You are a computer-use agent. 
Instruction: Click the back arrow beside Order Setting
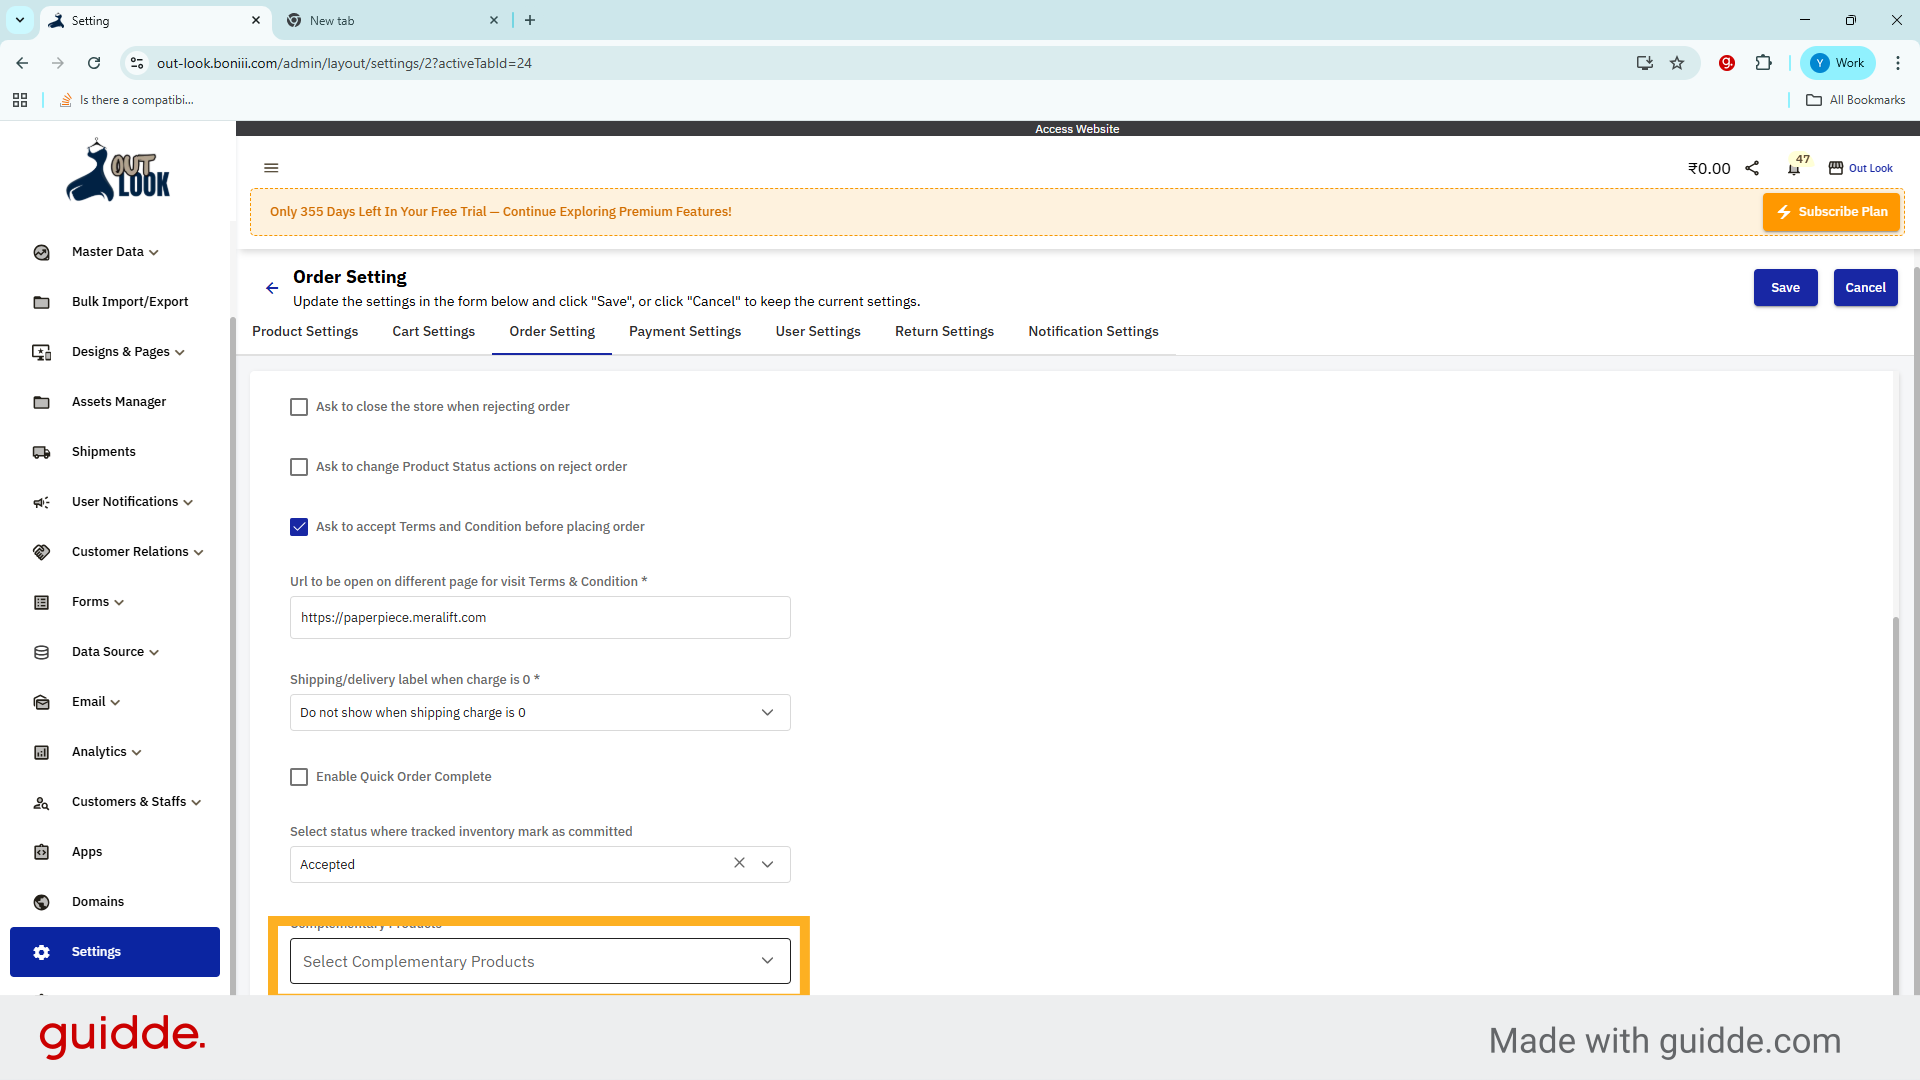[x=272, y=288]
